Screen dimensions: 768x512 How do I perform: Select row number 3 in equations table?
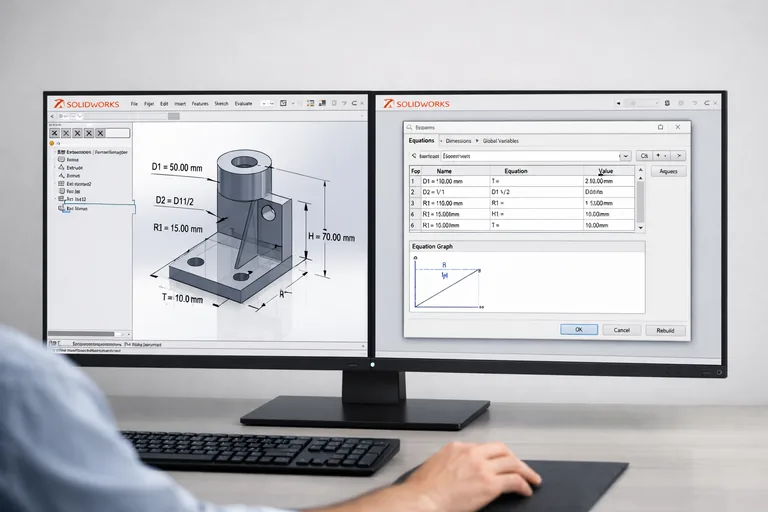pyautogui.click(x=415, y=203)
